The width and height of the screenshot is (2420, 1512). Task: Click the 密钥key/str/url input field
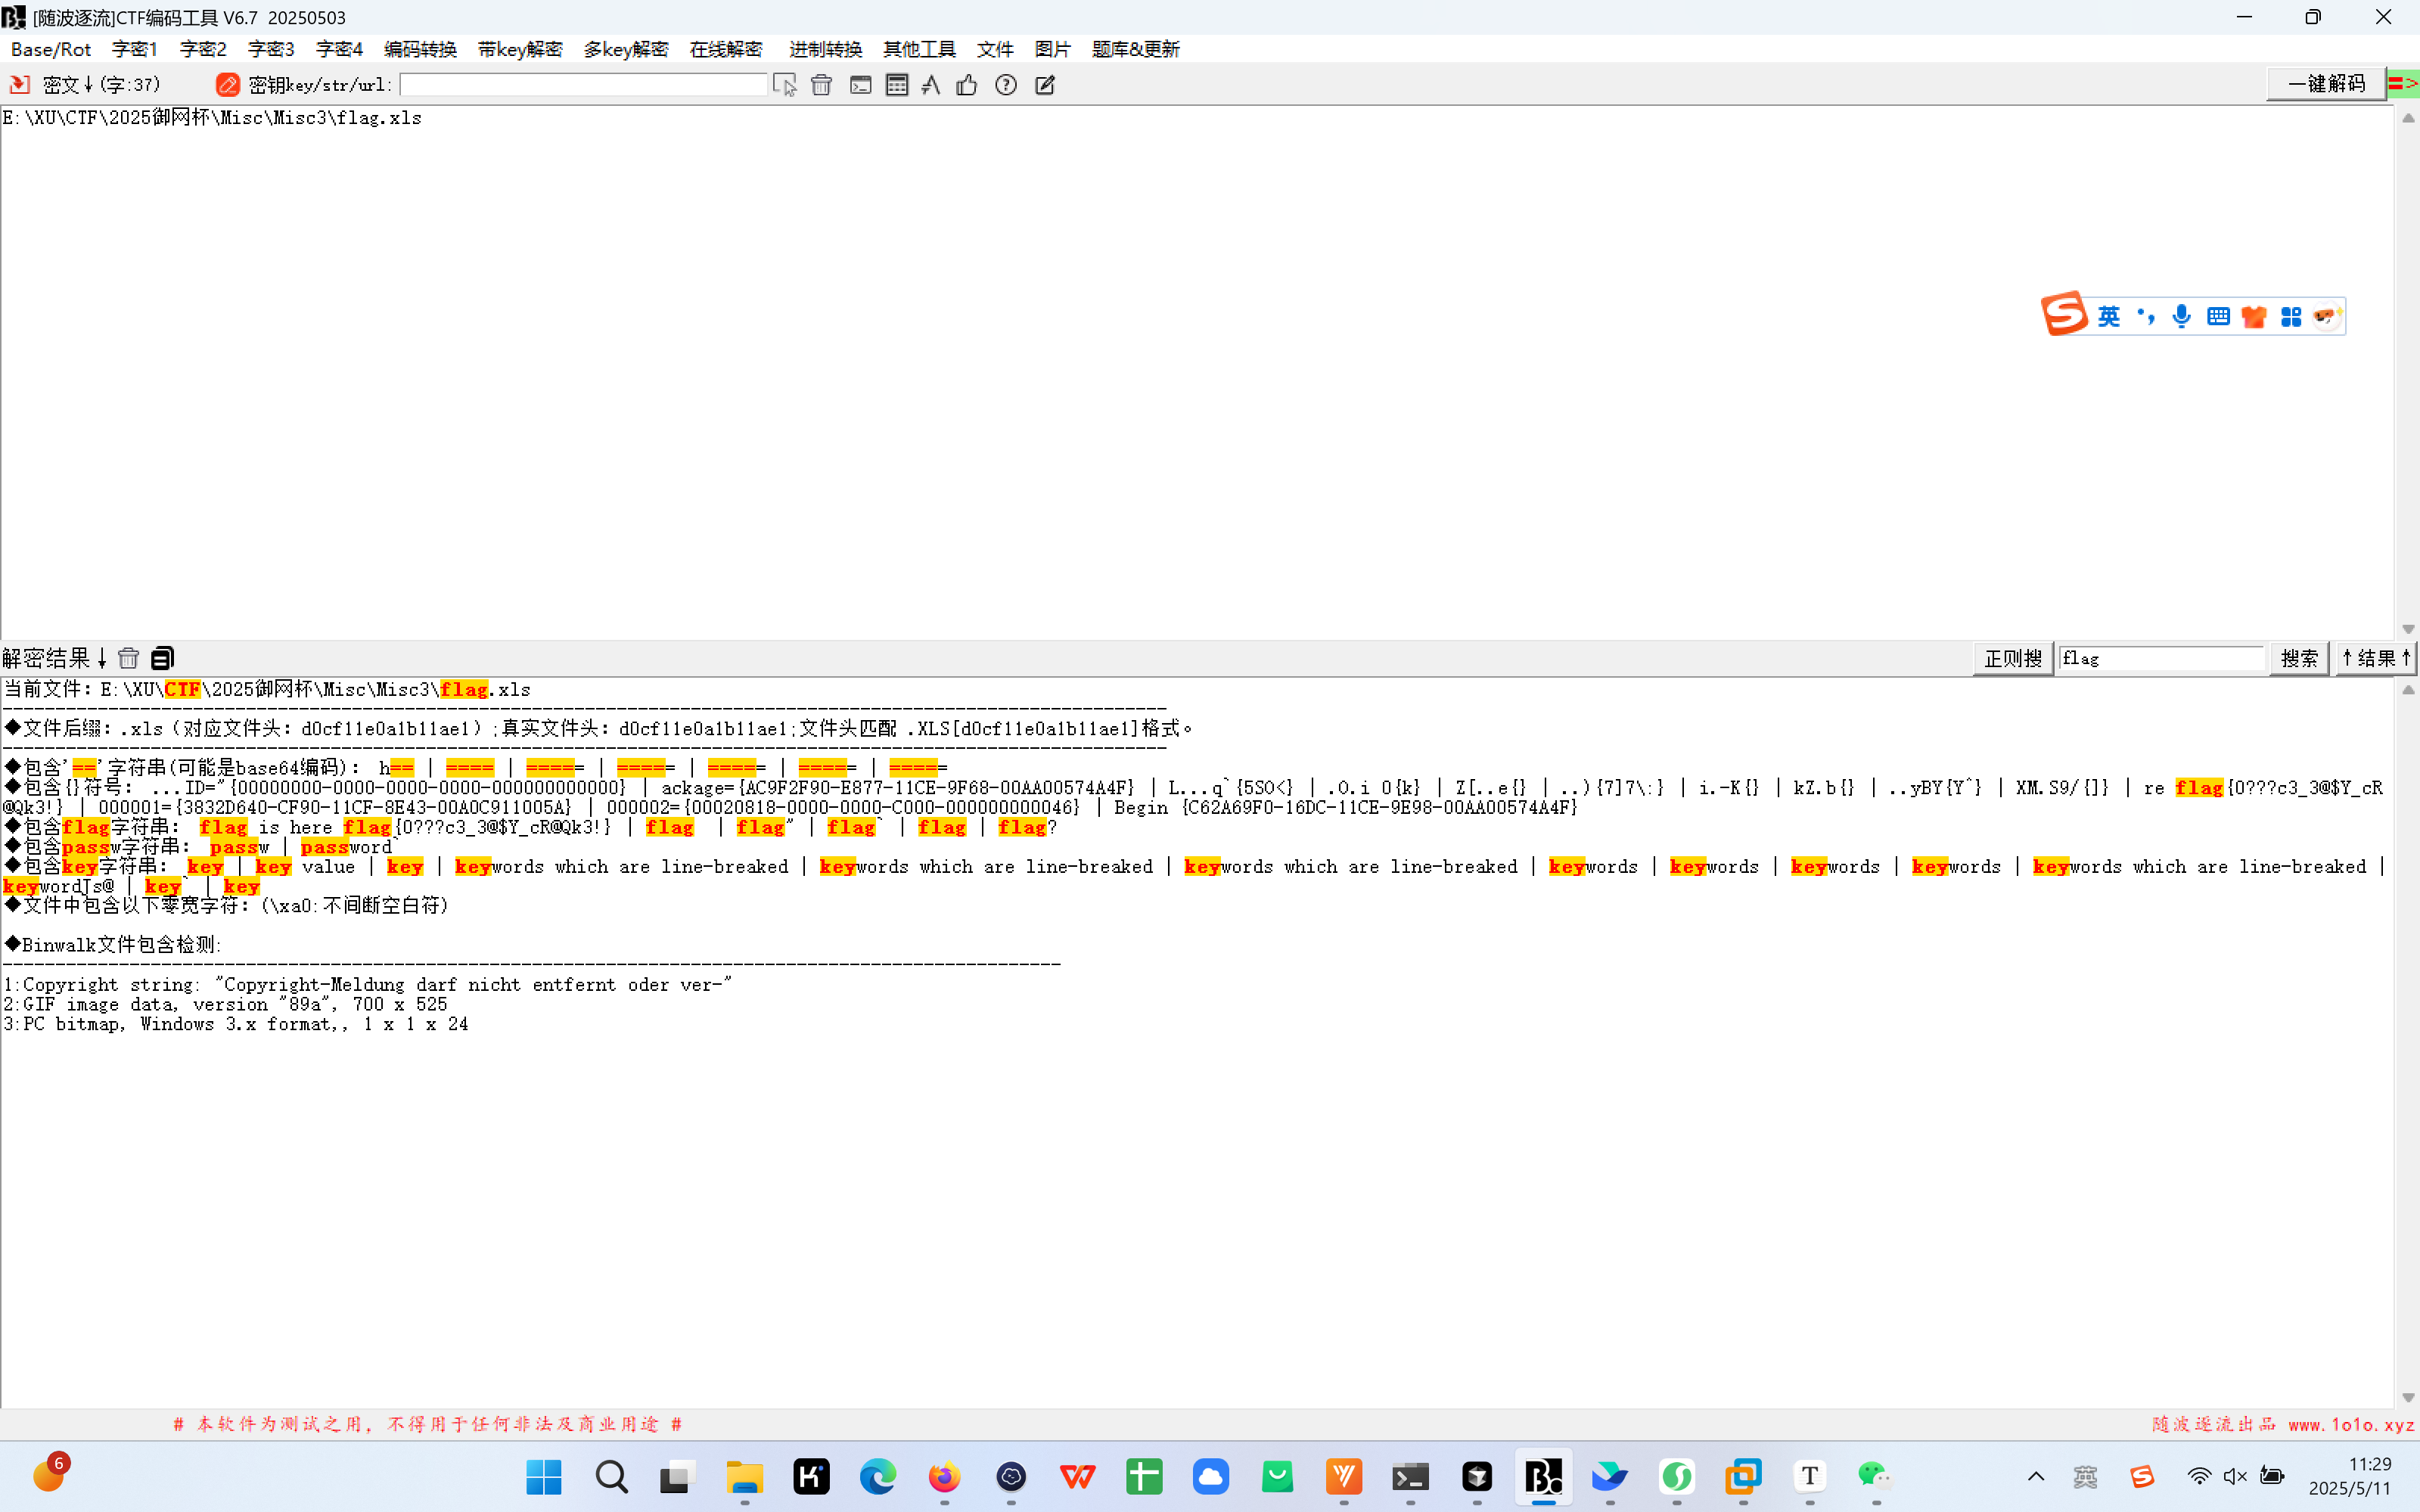click(583, 85)
